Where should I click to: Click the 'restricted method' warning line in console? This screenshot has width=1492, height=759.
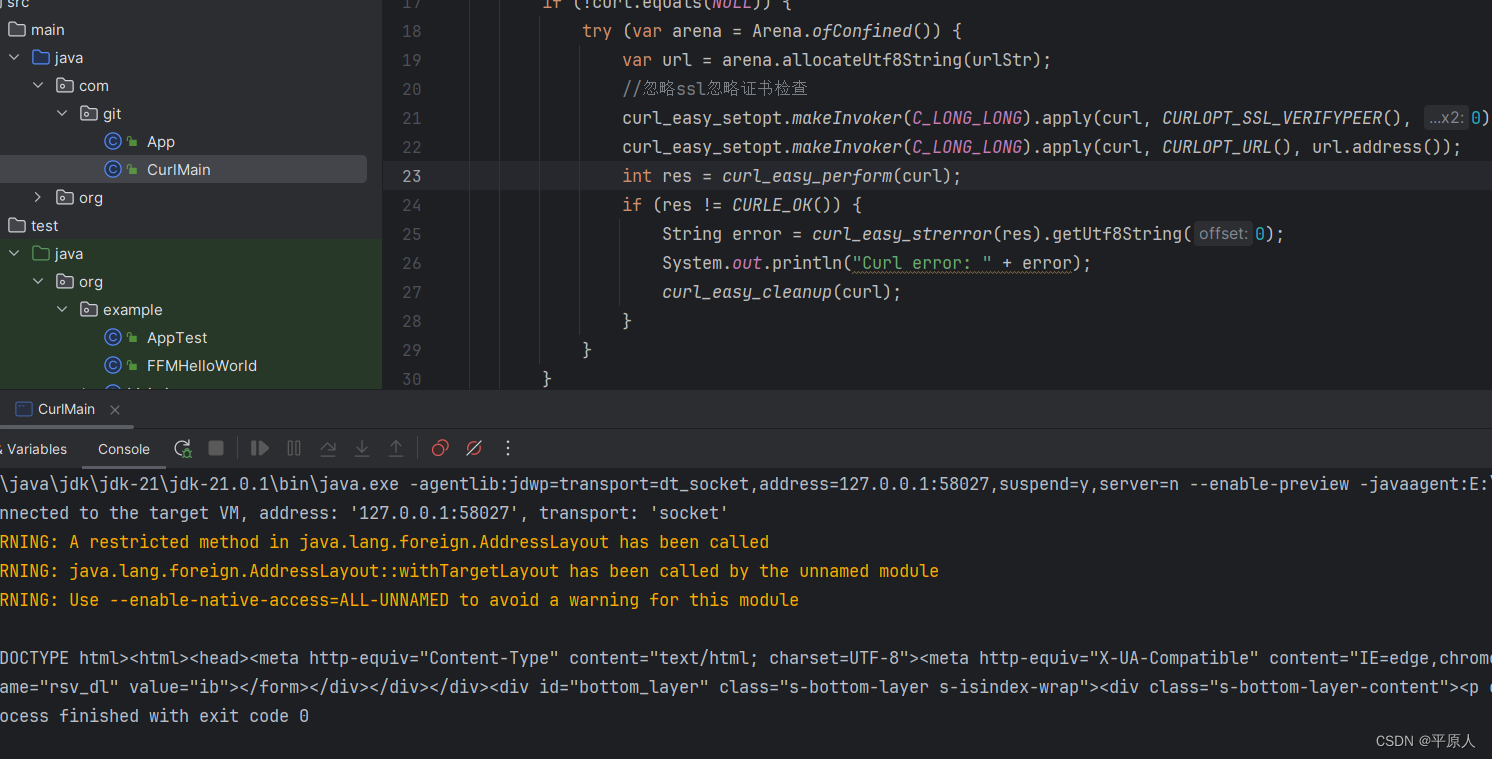(x=385, y=542)
